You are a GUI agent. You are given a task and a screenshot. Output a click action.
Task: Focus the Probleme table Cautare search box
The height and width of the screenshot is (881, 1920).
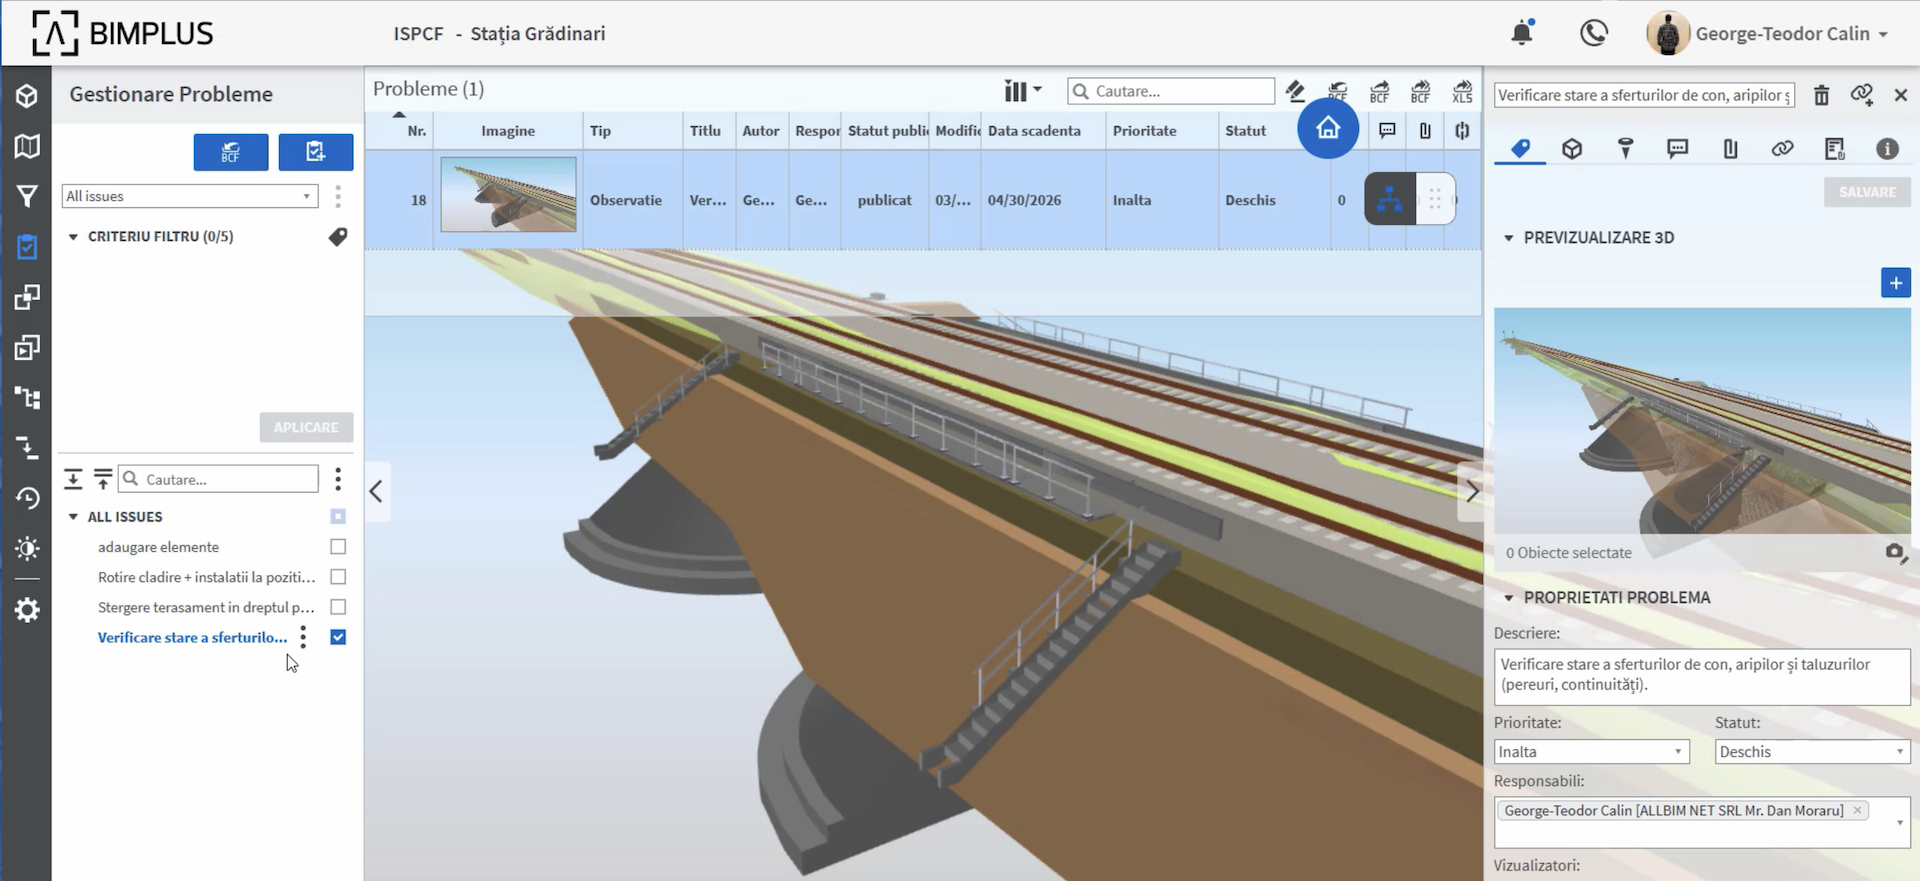pos(1171,91)
